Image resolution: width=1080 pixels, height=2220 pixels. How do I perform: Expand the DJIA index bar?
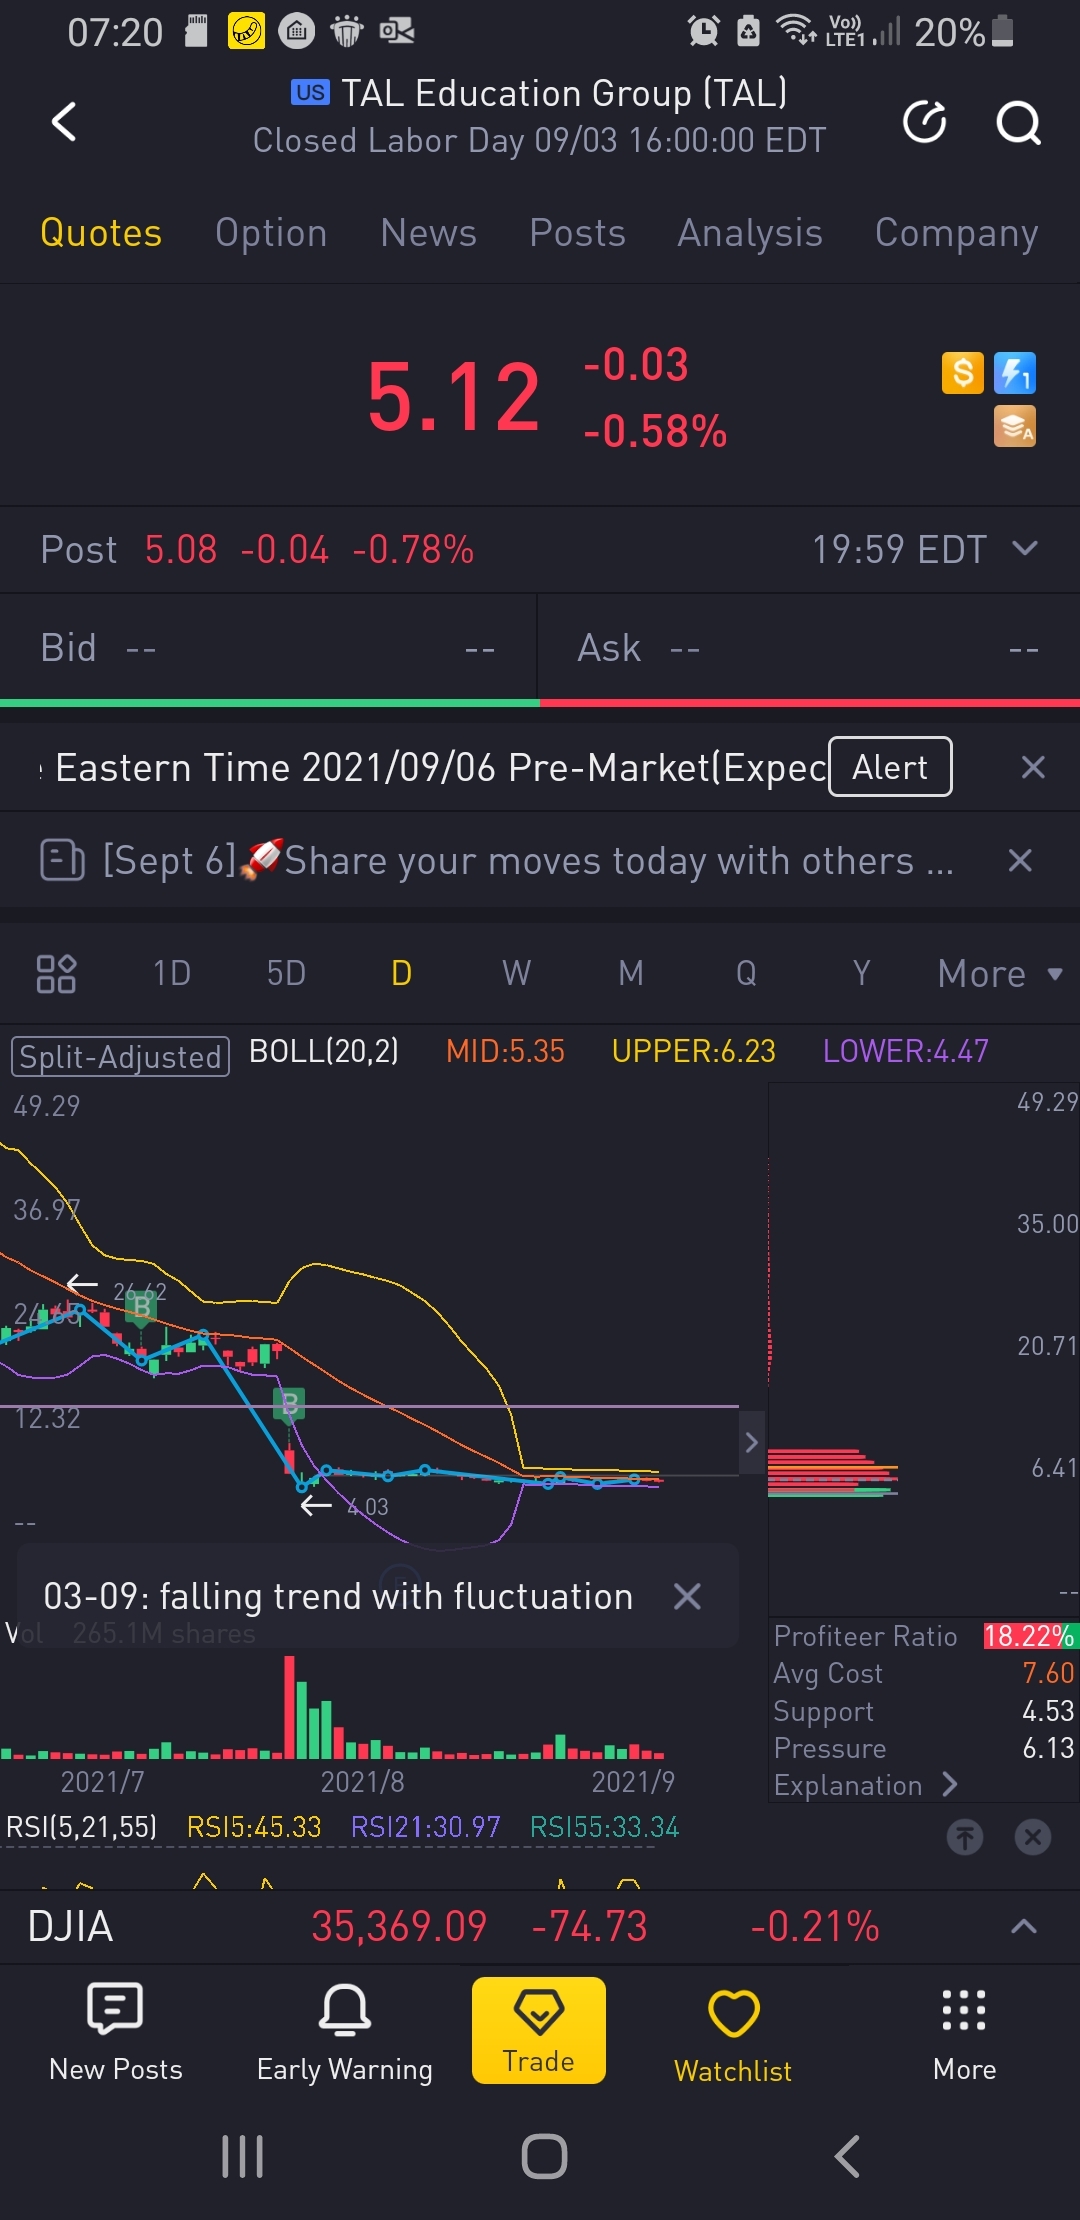pos(1024,1926)
